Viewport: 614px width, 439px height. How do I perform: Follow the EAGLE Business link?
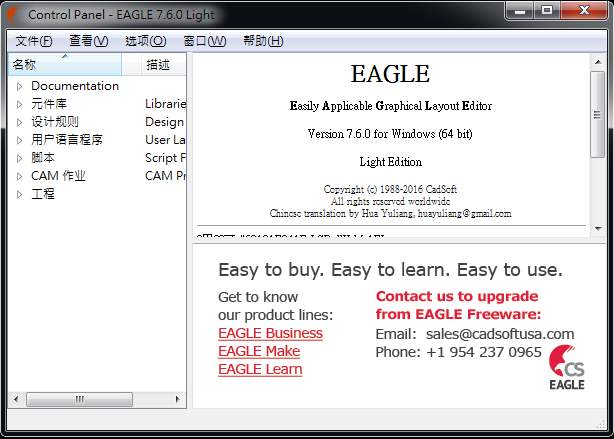tap(271, 333)
